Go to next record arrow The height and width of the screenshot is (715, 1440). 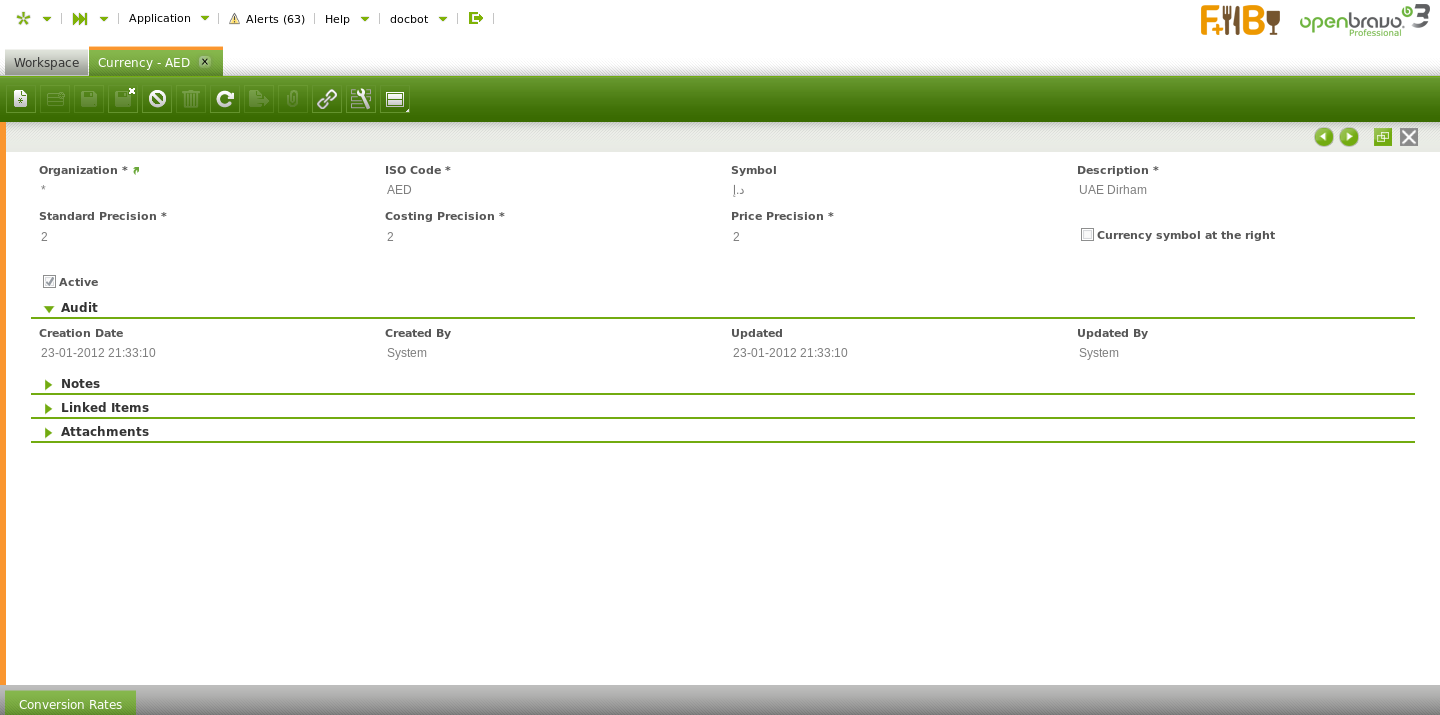(x=1349, y=137)
